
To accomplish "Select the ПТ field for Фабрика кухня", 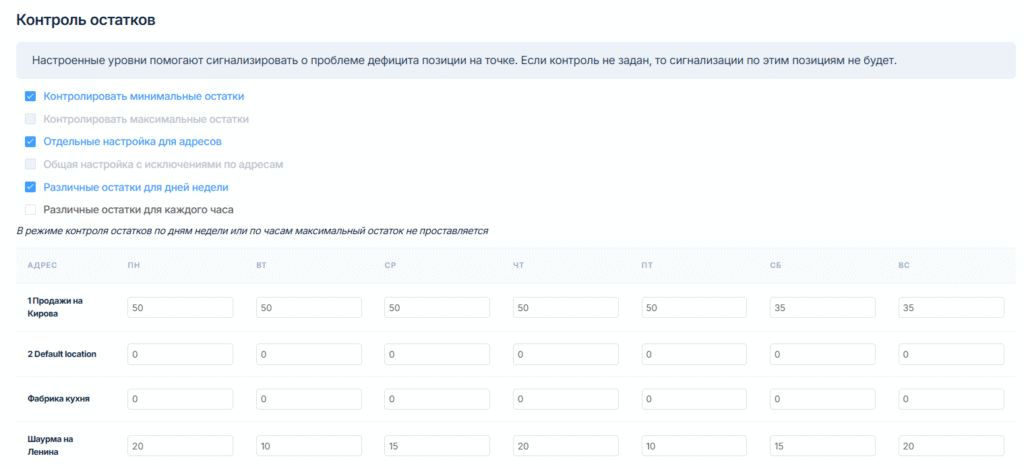I will pyautogui.click(x=694, y=399).
